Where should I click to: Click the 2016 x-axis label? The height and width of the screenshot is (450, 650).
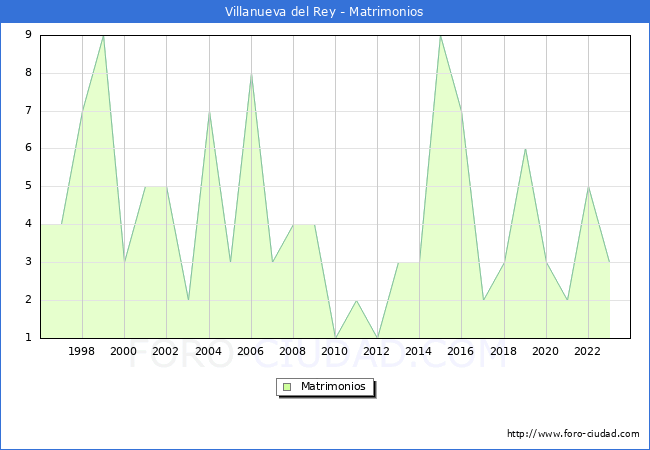tap(461, 351)
